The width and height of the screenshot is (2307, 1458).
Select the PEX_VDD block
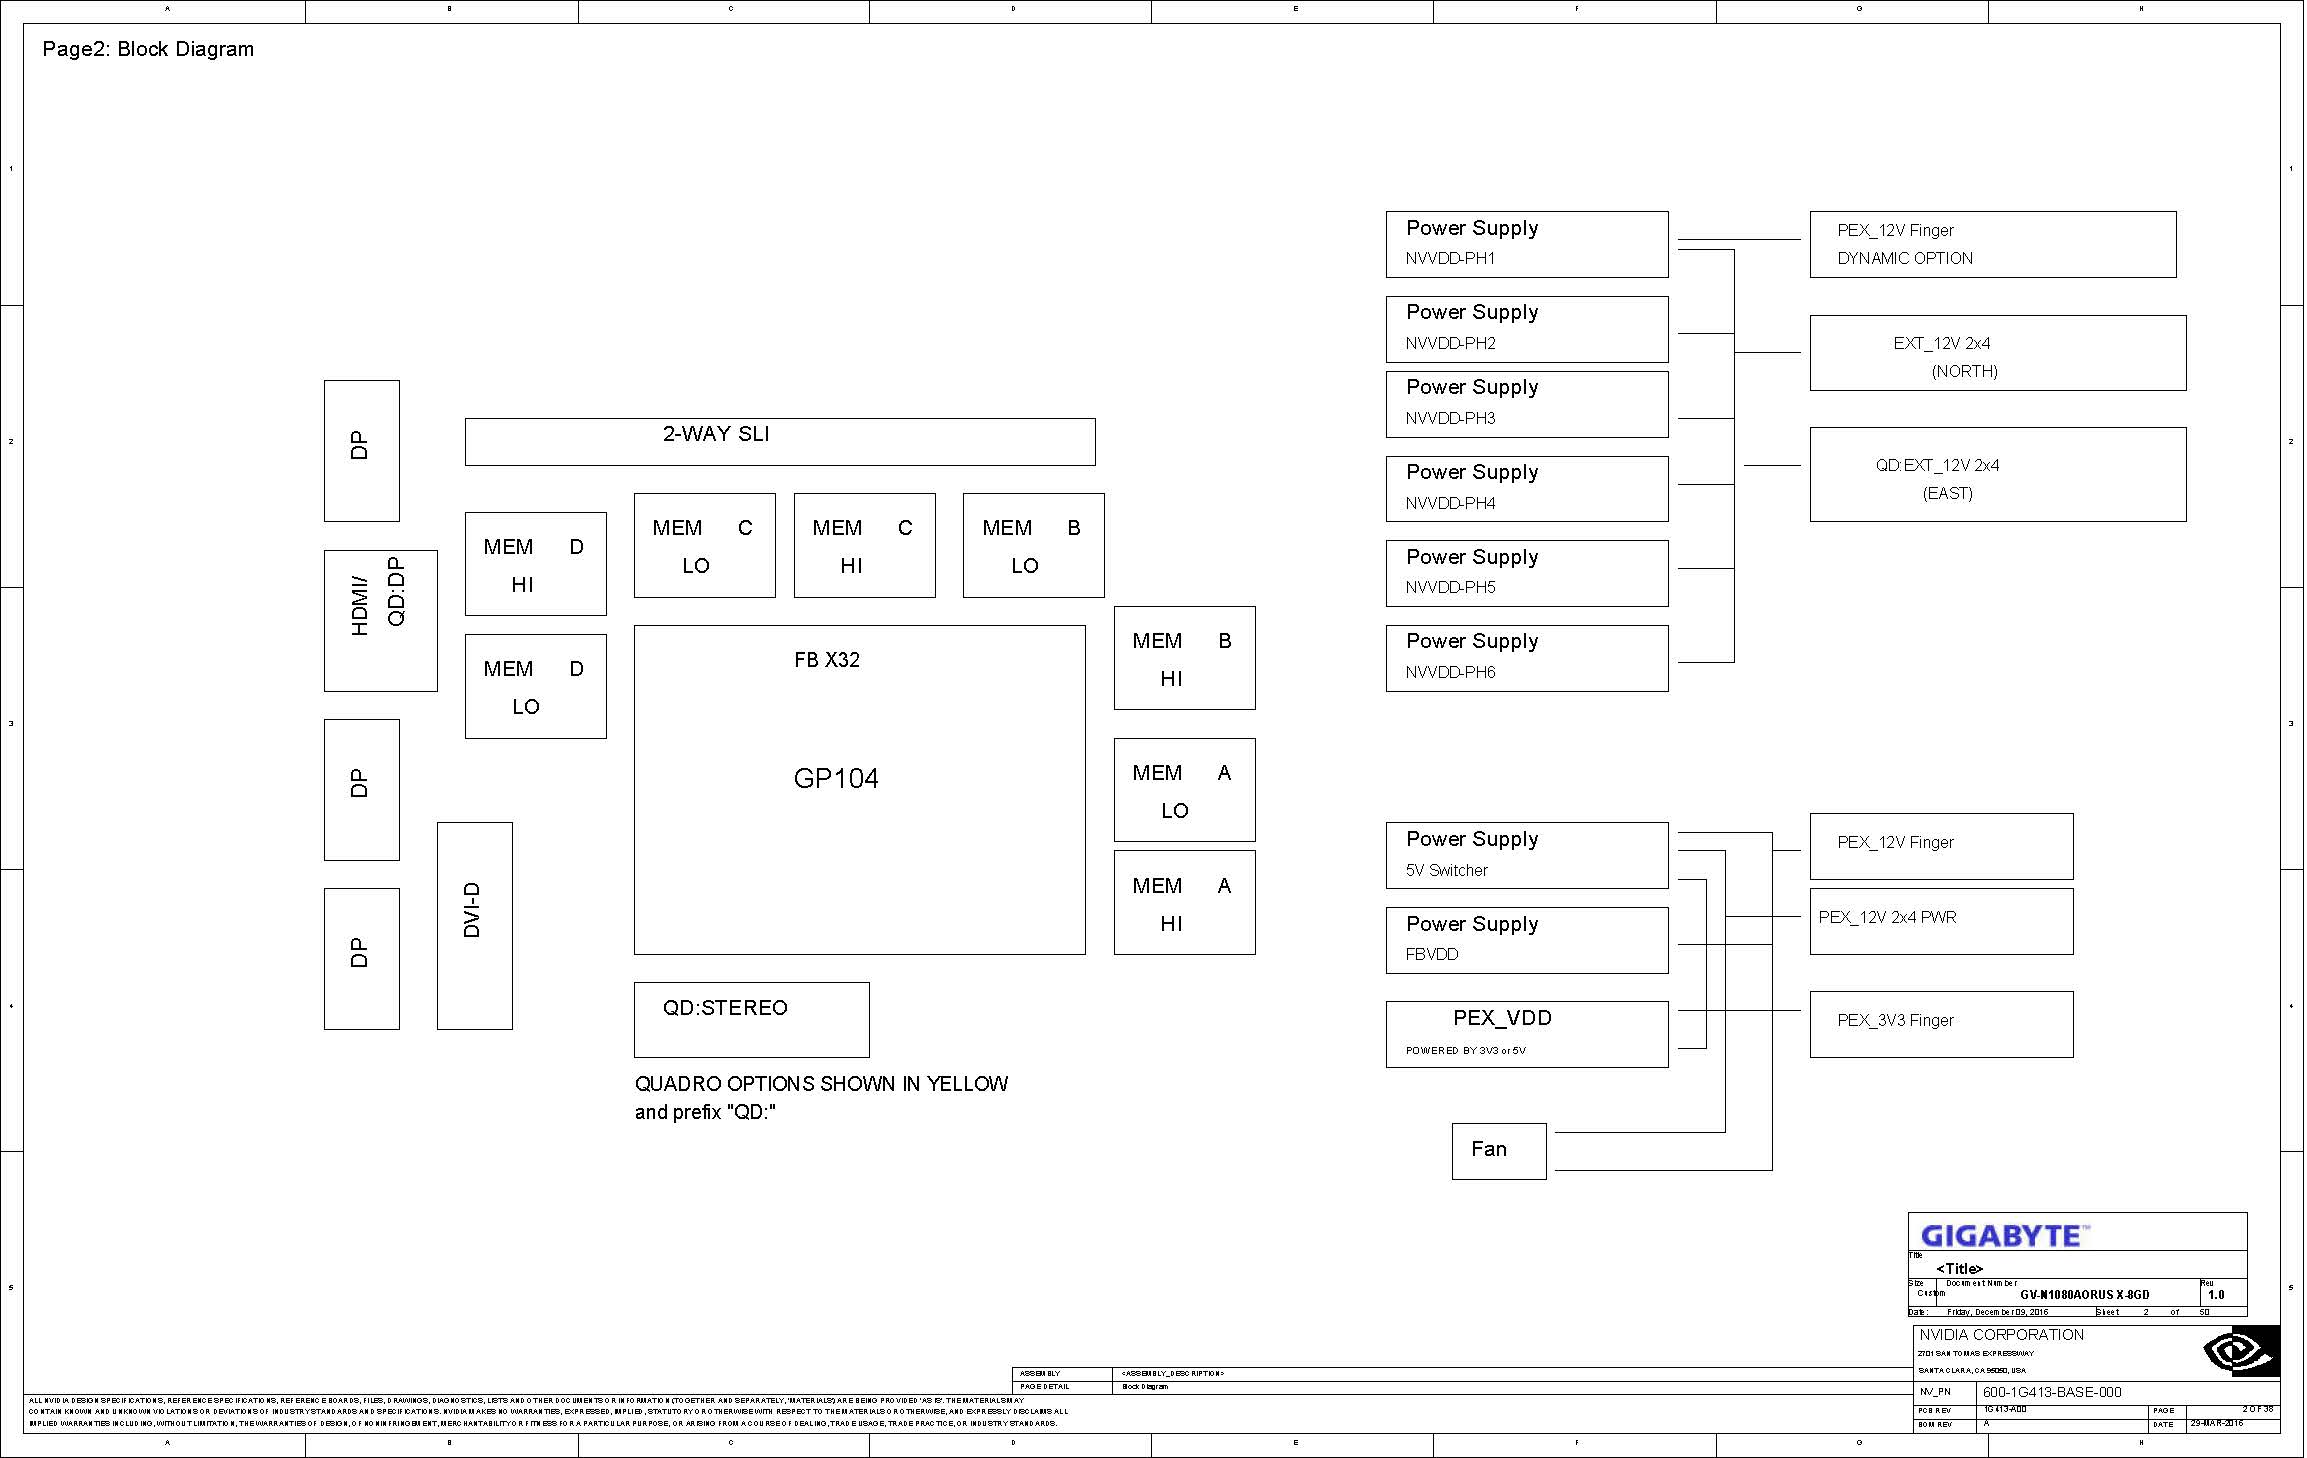coord(1527,1034)
